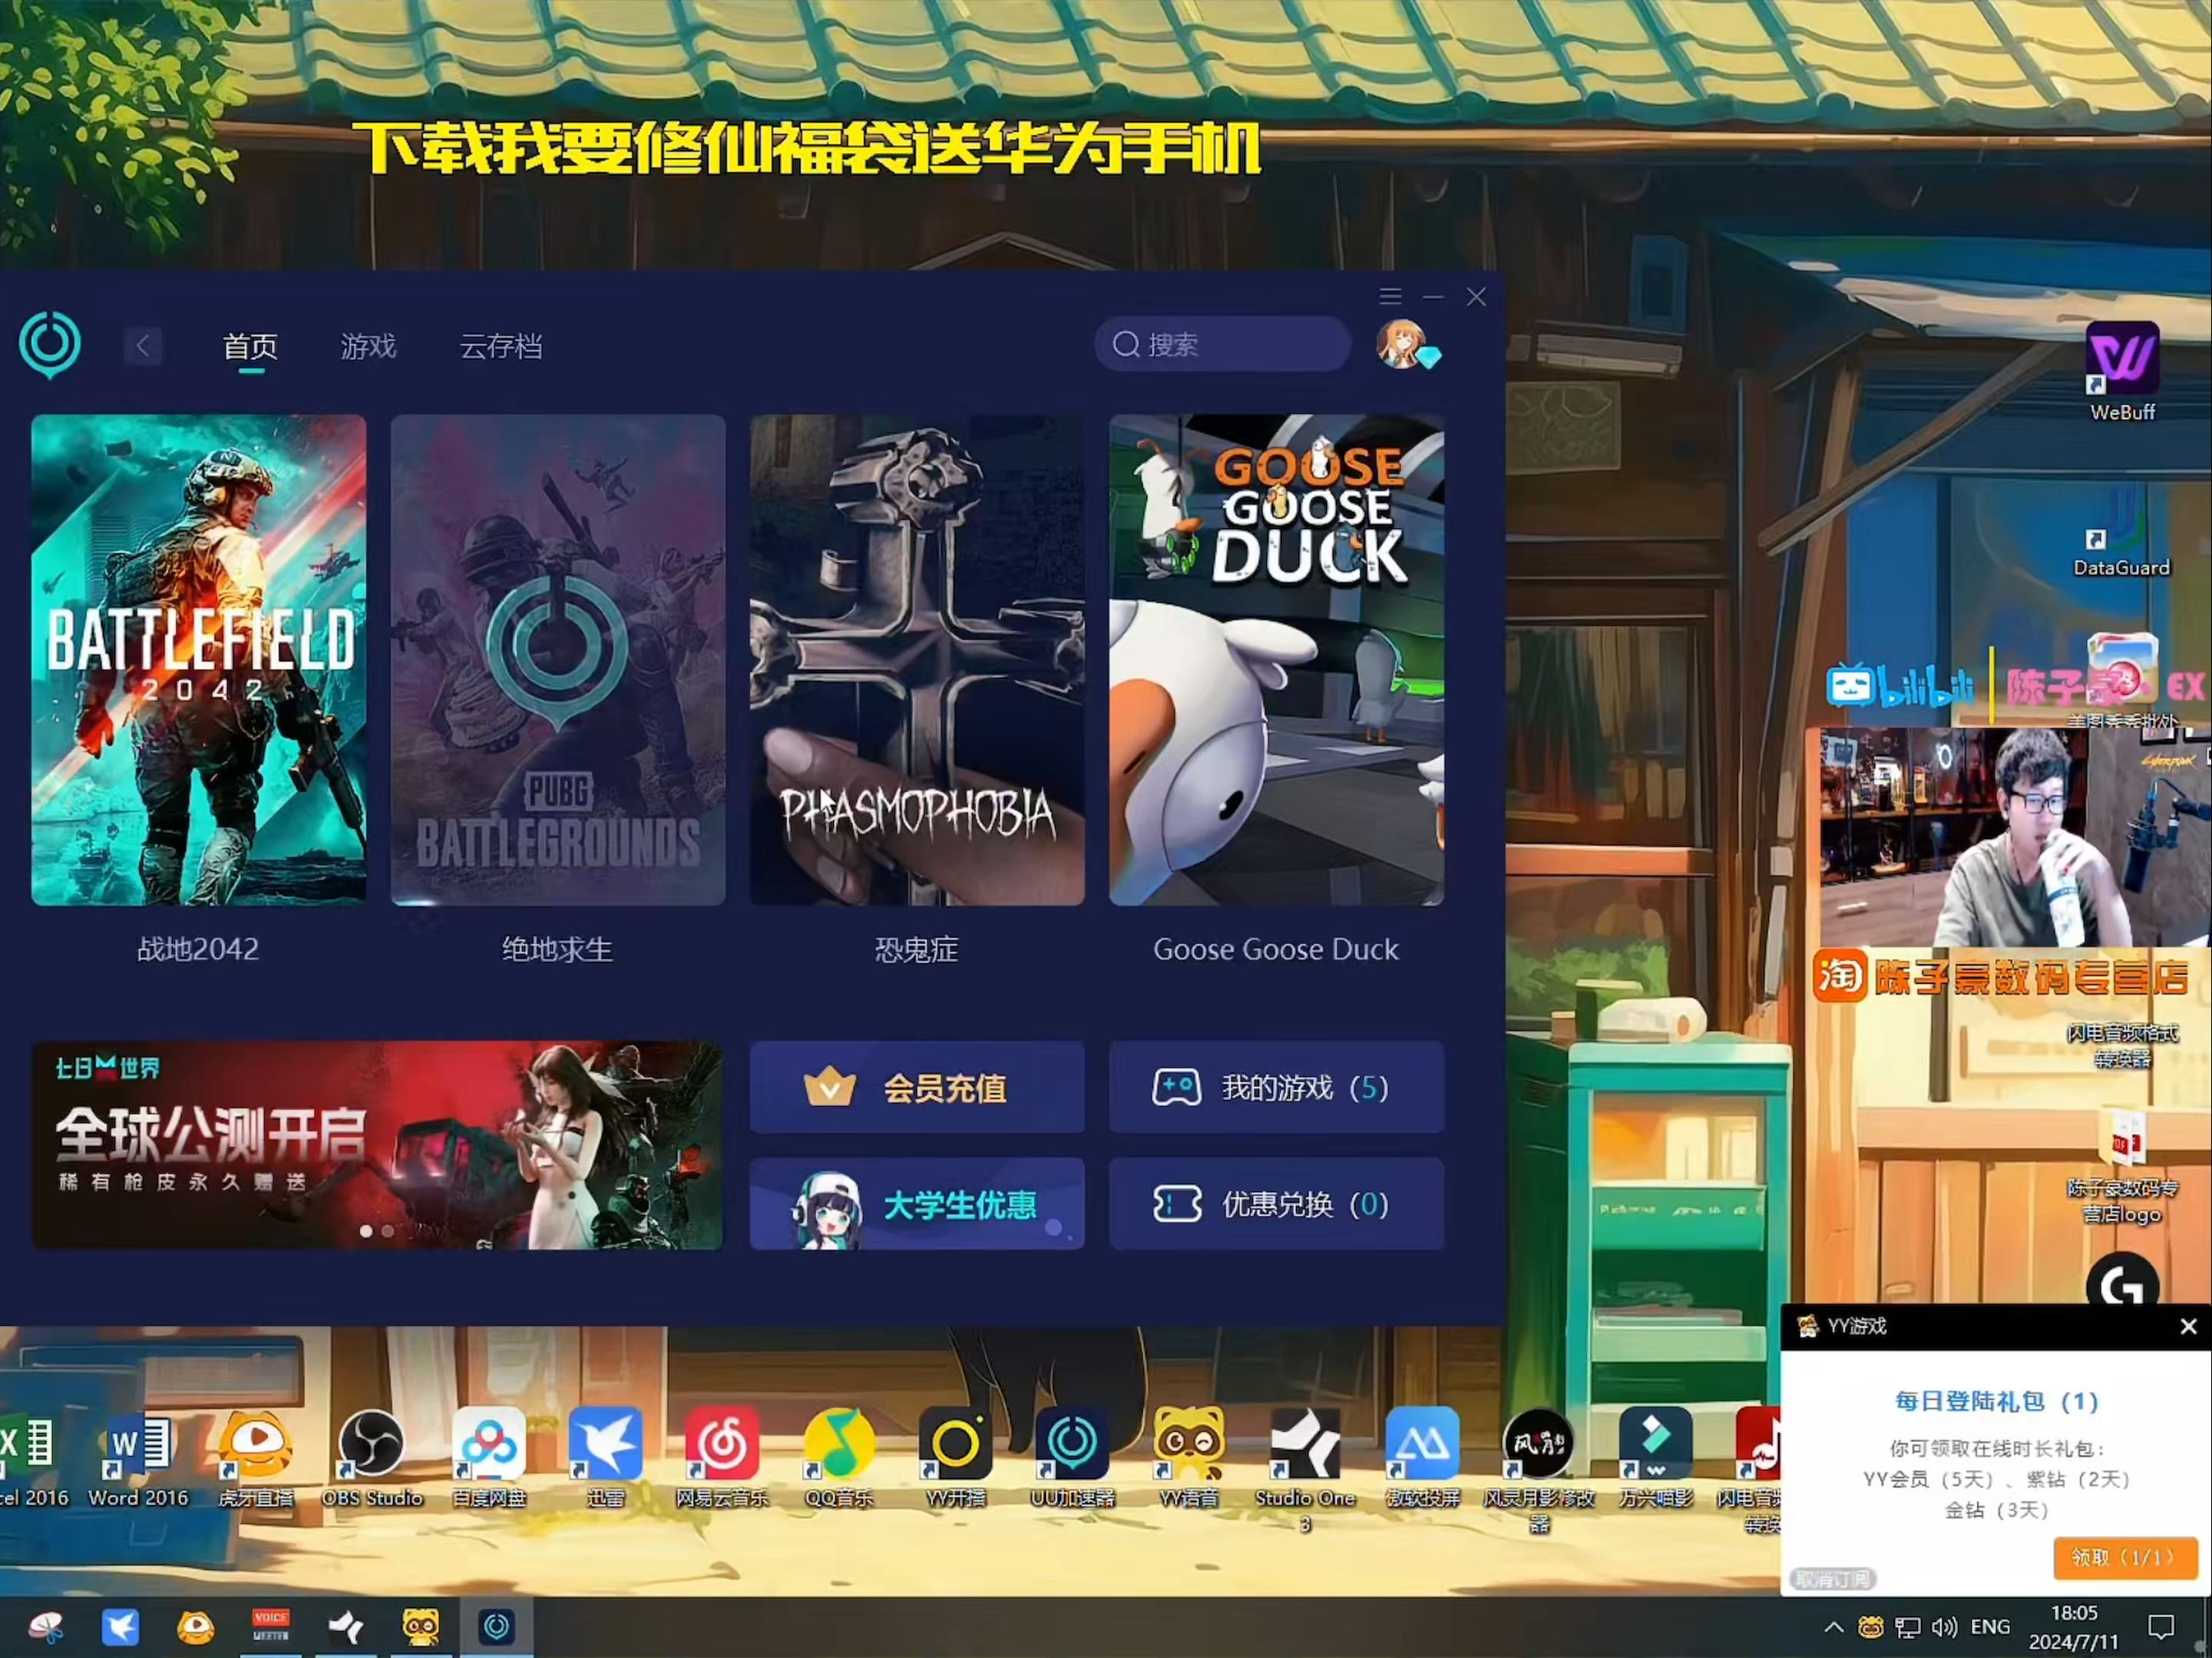
Task: Click 恐鬼症 game title text
Action: click(917, 949)
